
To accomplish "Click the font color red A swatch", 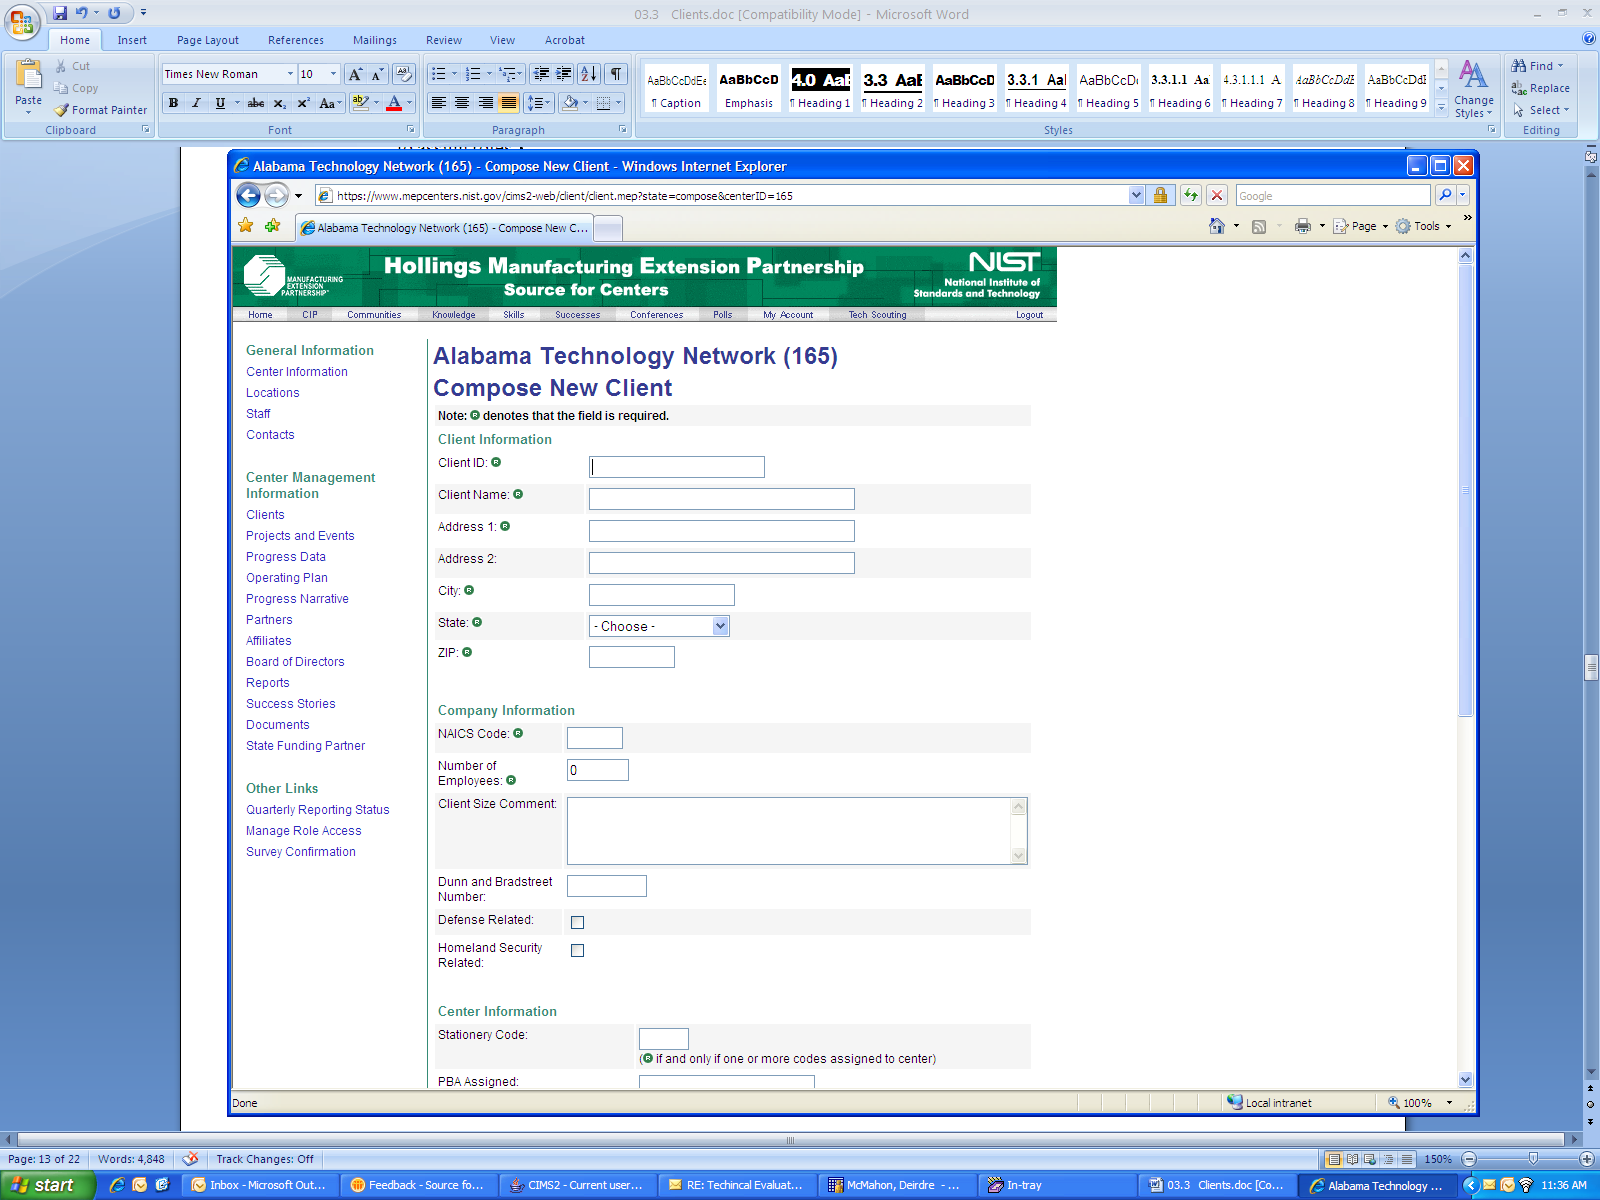I will coord(394,103).
